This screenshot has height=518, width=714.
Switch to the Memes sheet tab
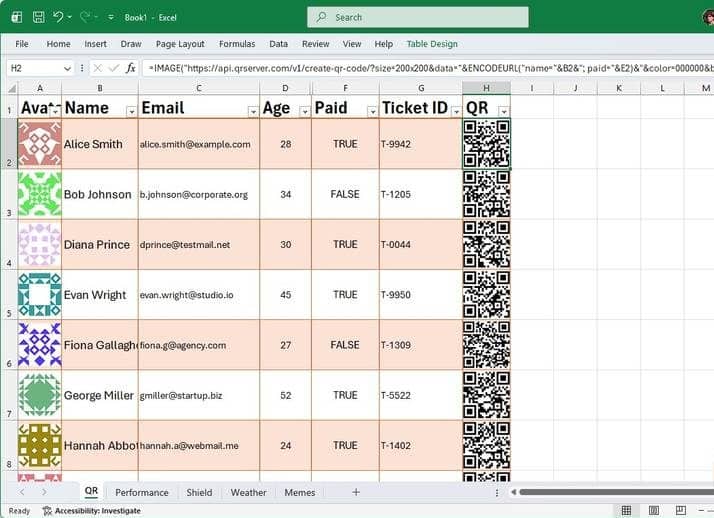pyautogui.click(x=300, y=493)
